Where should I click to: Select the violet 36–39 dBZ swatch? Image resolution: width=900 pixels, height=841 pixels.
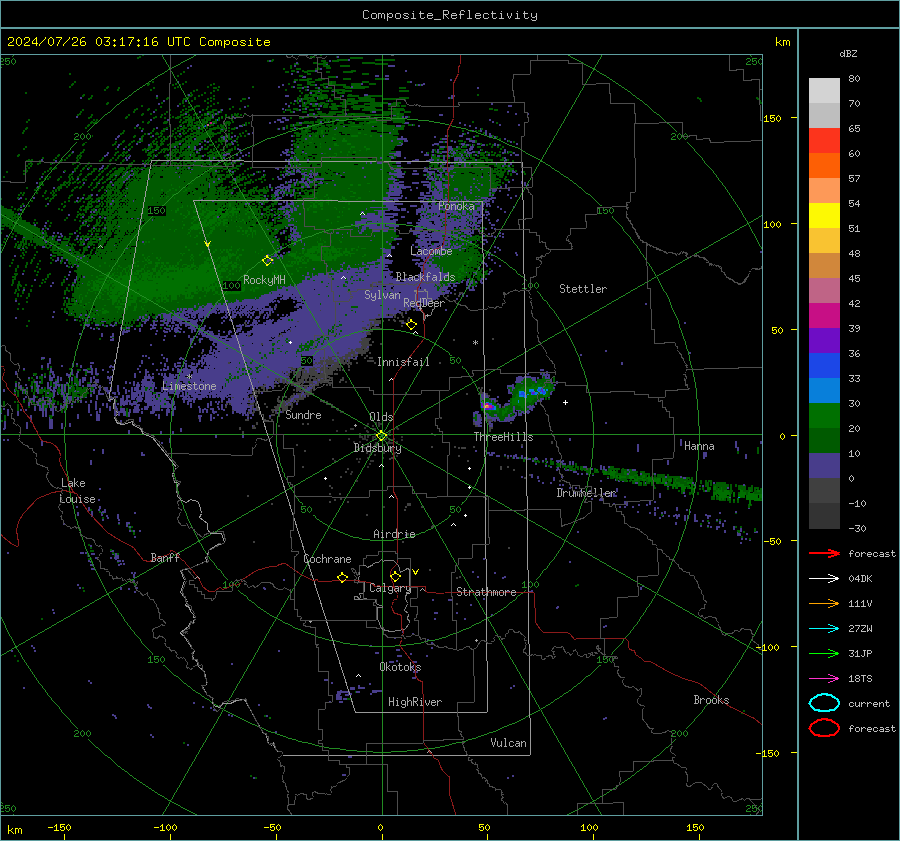point(824,340)
